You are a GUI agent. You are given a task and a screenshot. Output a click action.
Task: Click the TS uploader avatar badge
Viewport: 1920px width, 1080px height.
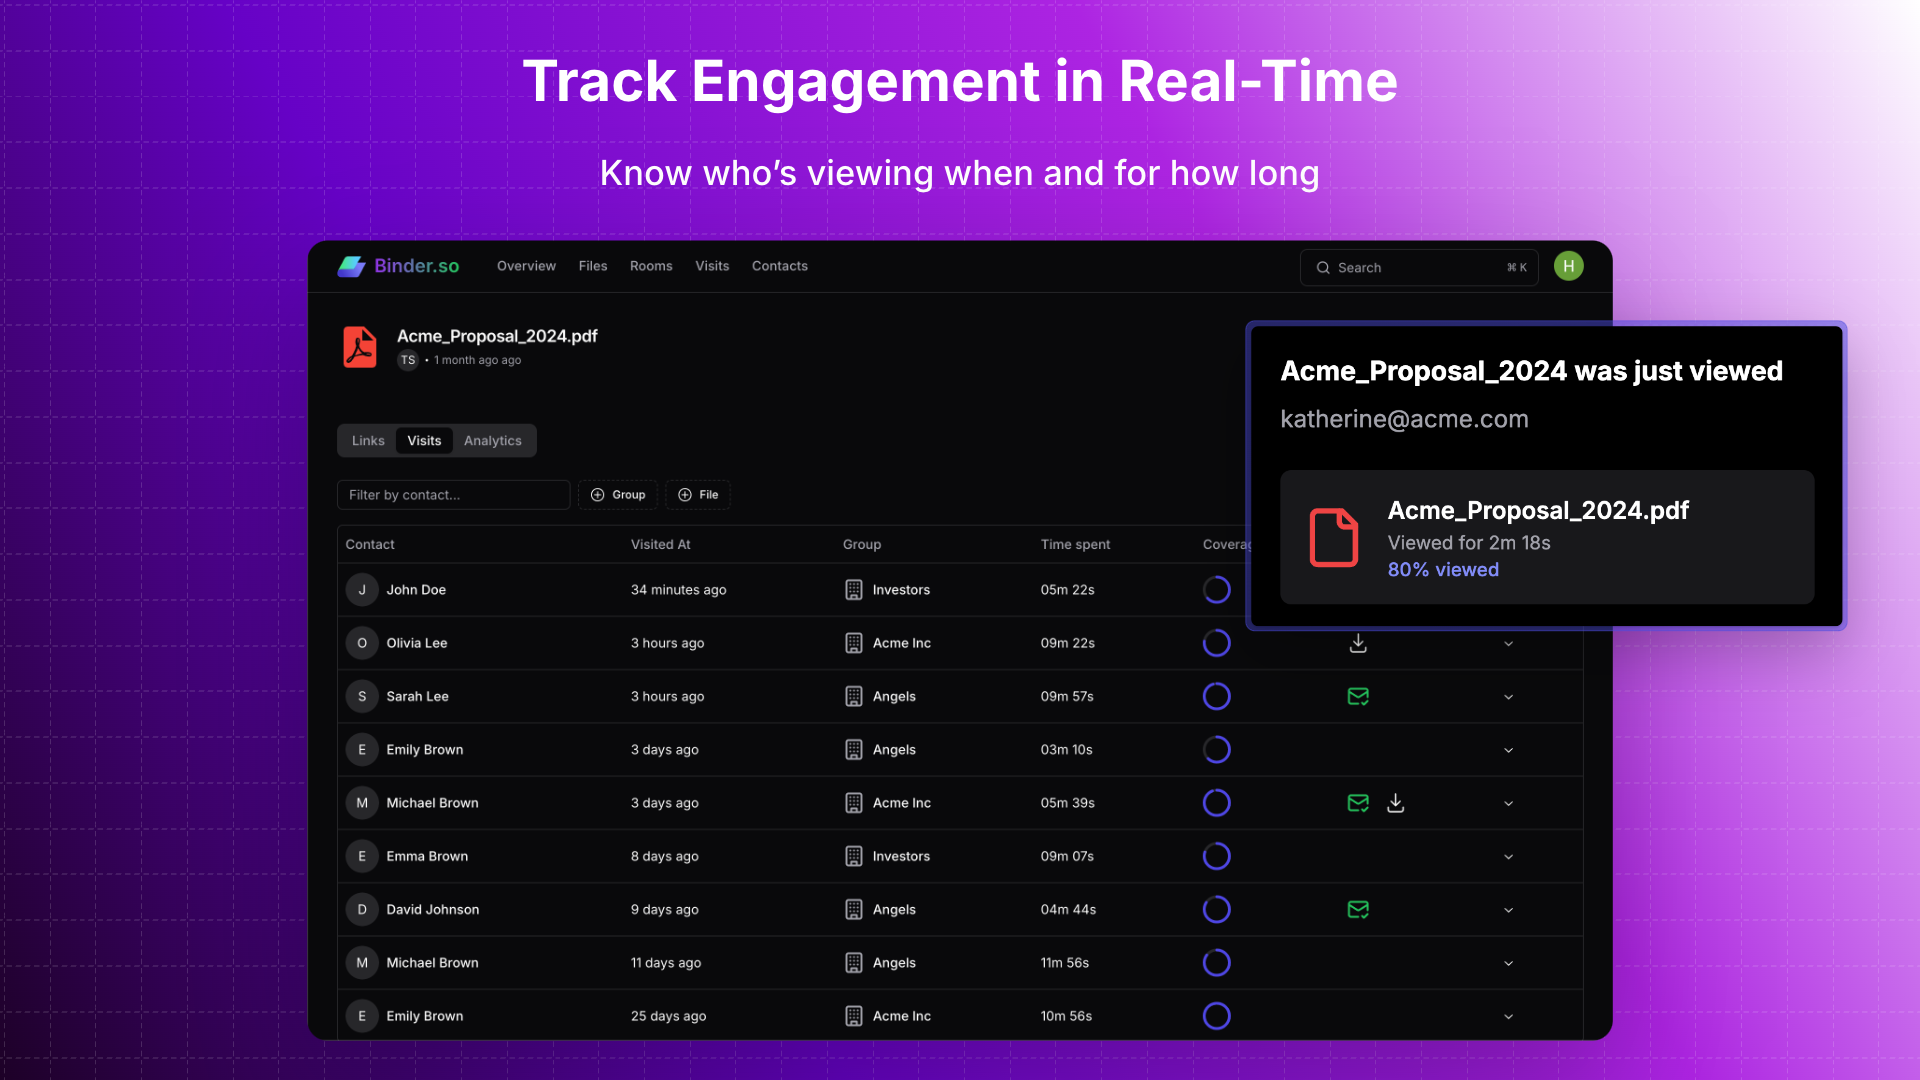tap(407, 360)
